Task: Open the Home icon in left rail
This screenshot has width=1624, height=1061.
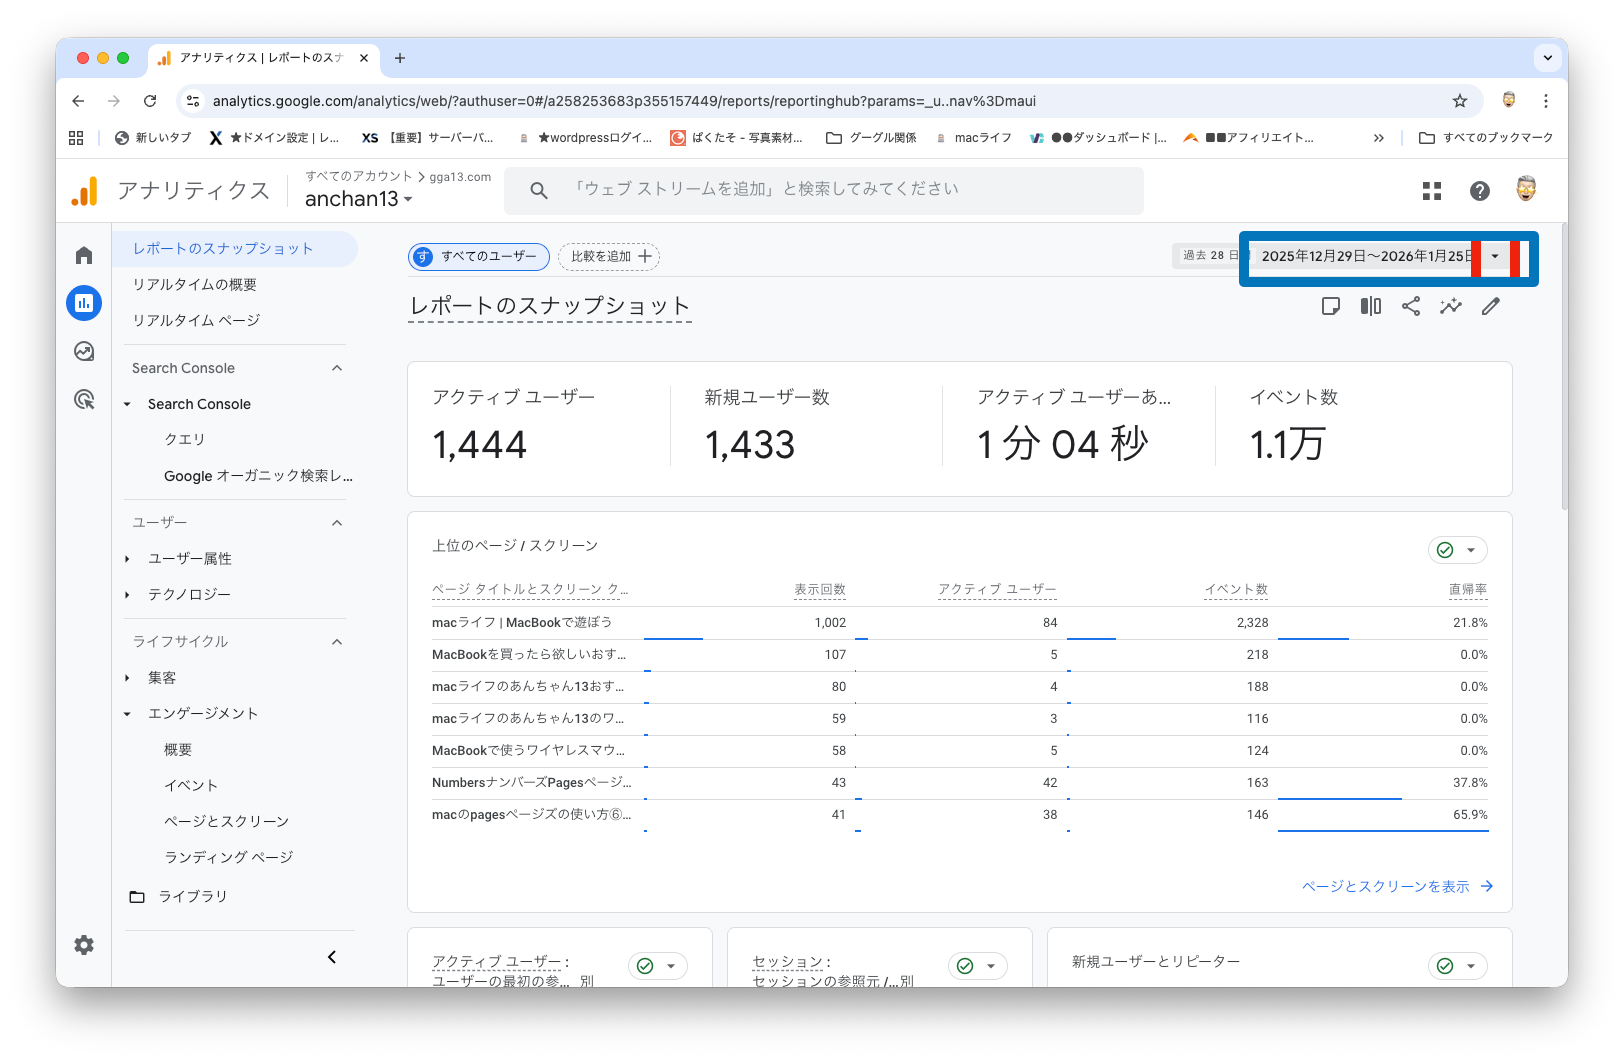Action: point(84,256)
